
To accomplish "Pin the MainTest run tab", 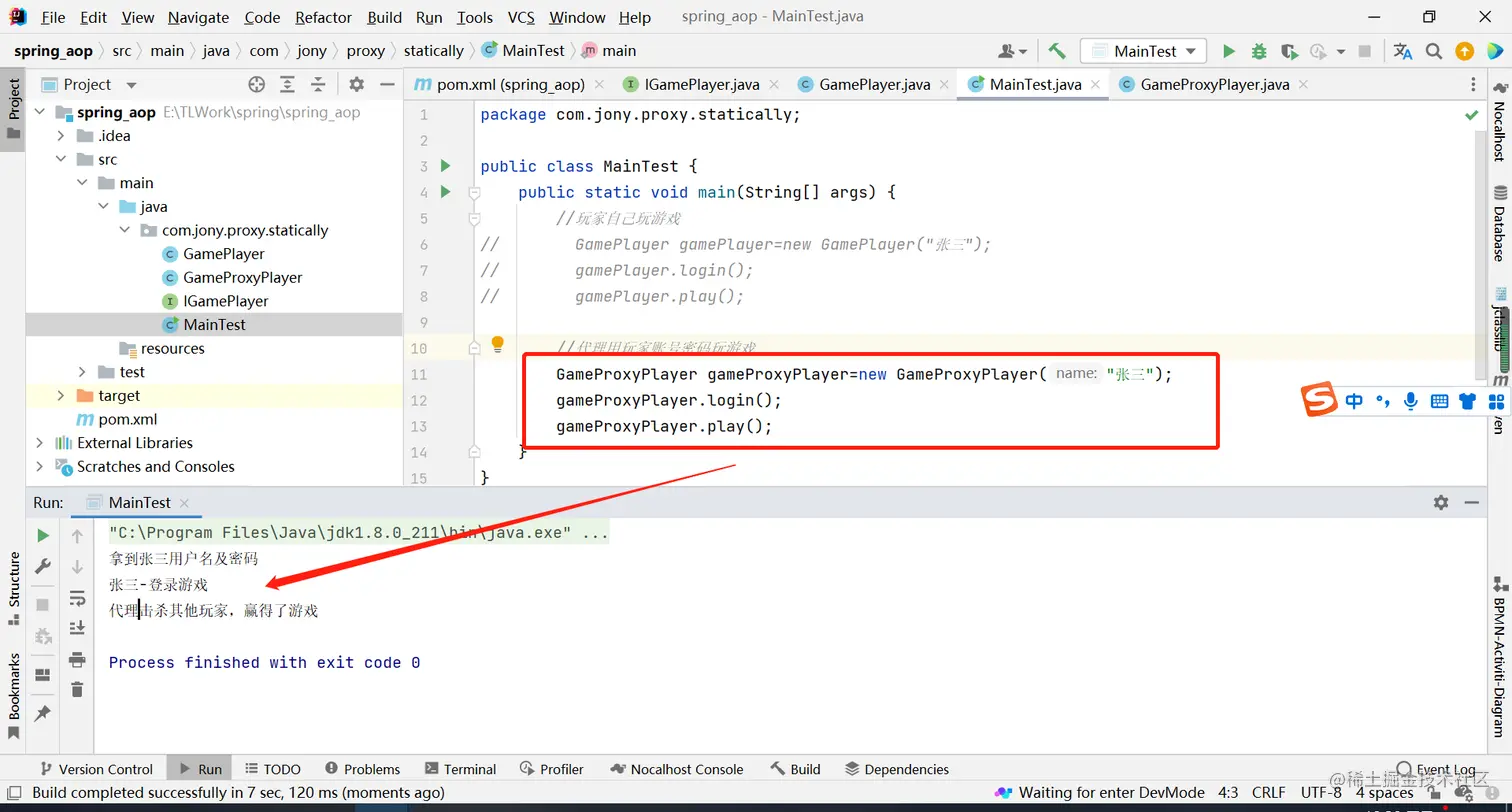I will coord(43,714).
